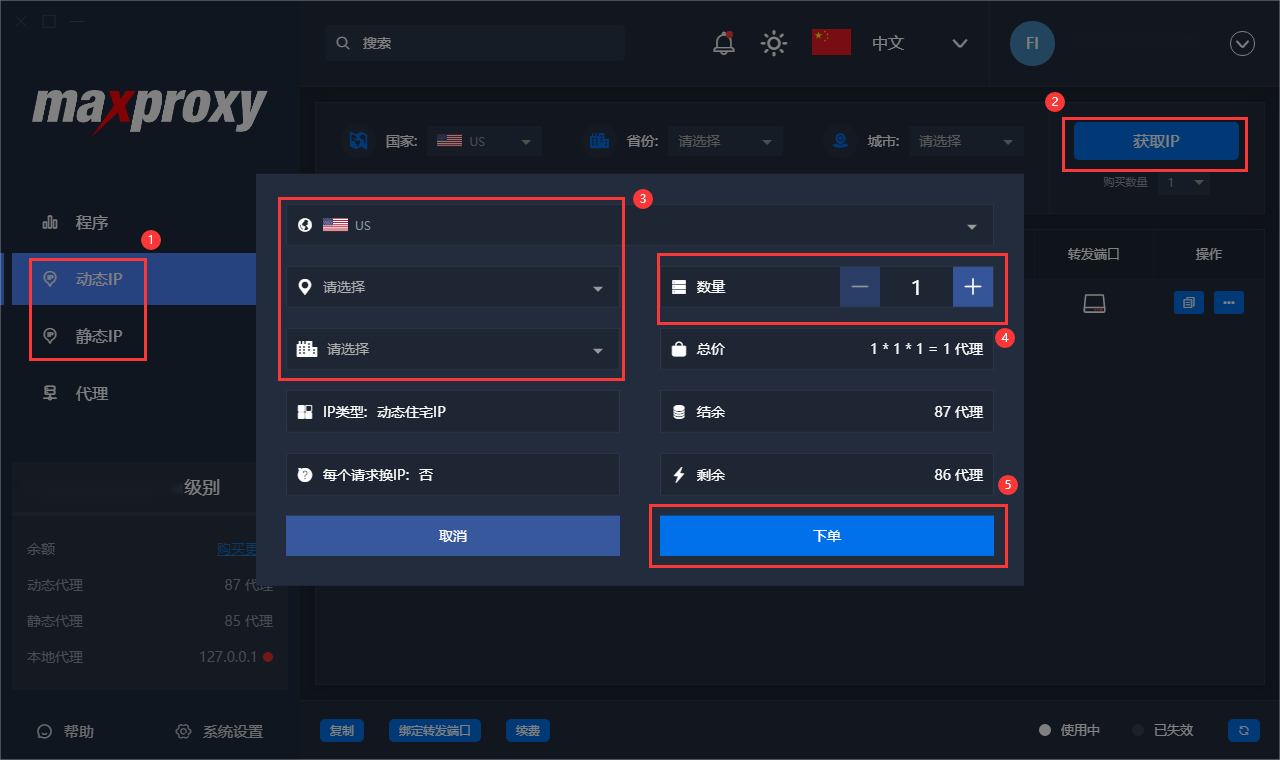Viewport: 1280px width, 760px height.
Task: Open the 购买数量 quantity dropdown
Action: coord(1184,183)
